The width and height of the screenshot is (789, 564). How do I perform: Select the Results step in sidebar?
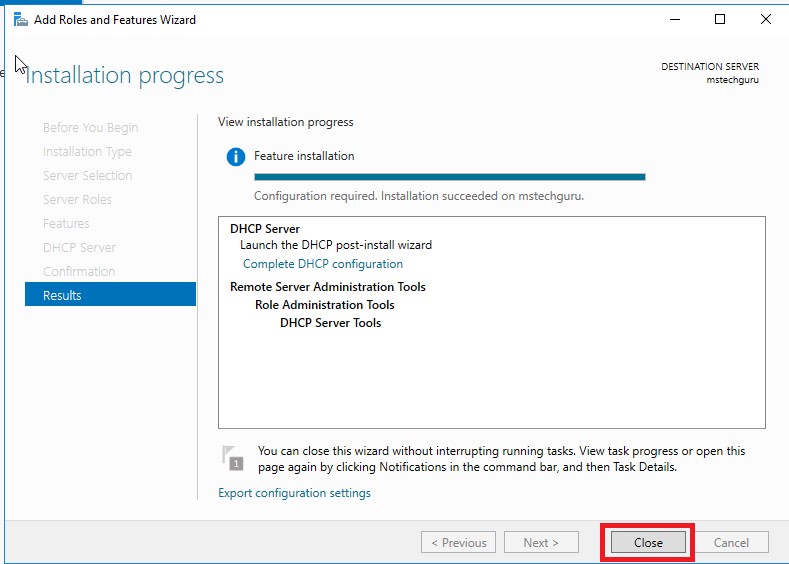point(110,294)
